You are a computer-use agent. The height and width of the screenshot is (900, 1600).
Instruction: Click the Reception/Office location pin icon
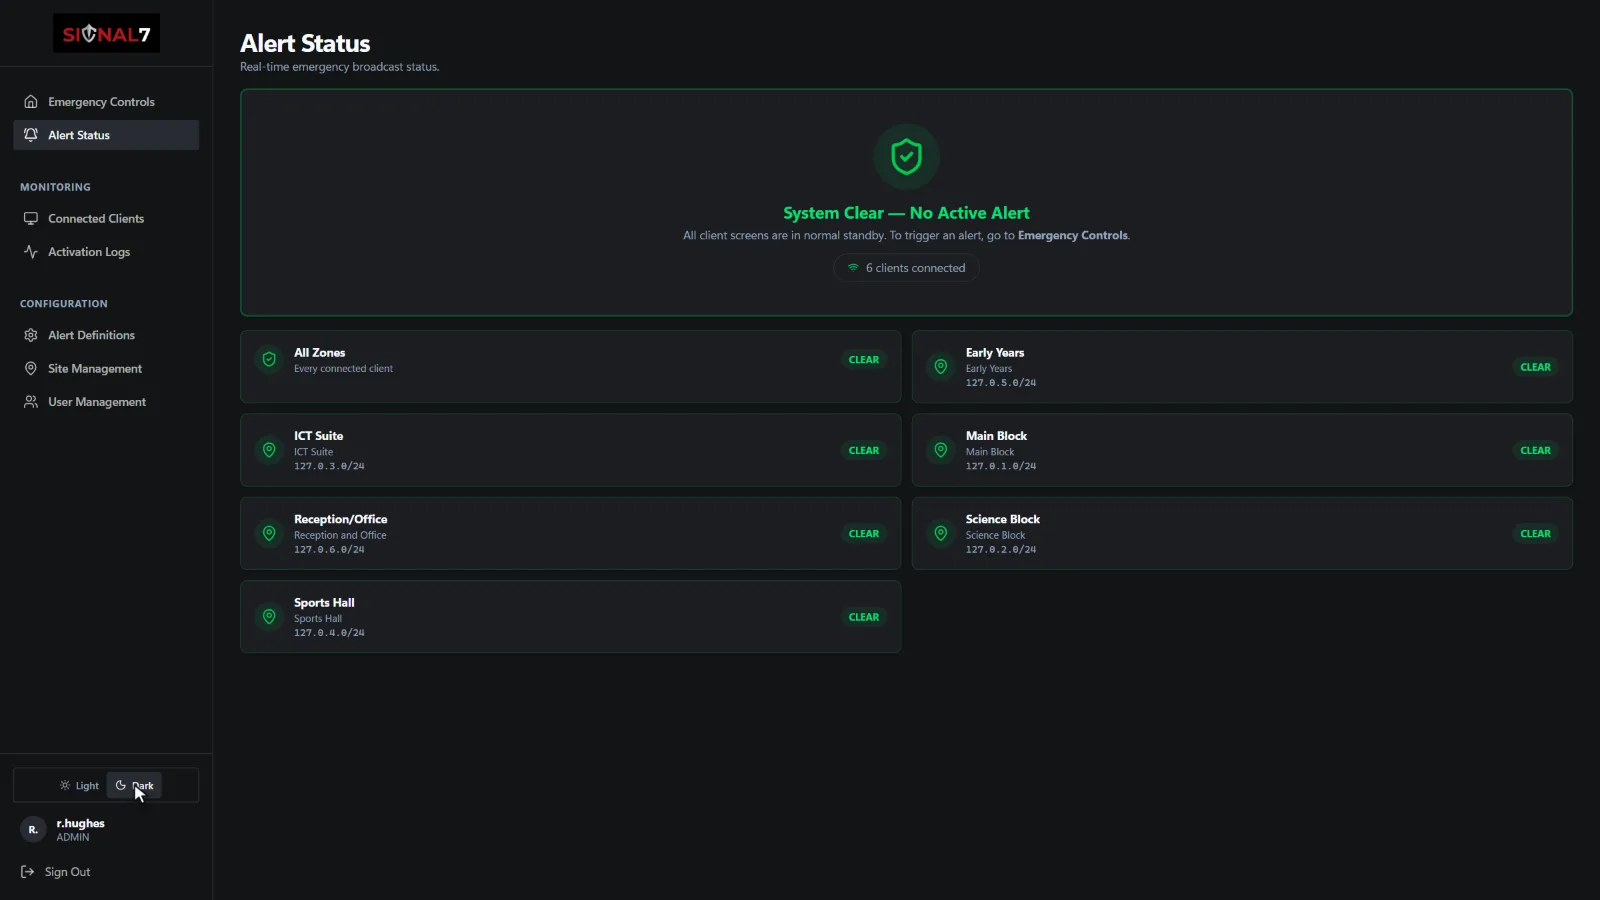point(269,534)
